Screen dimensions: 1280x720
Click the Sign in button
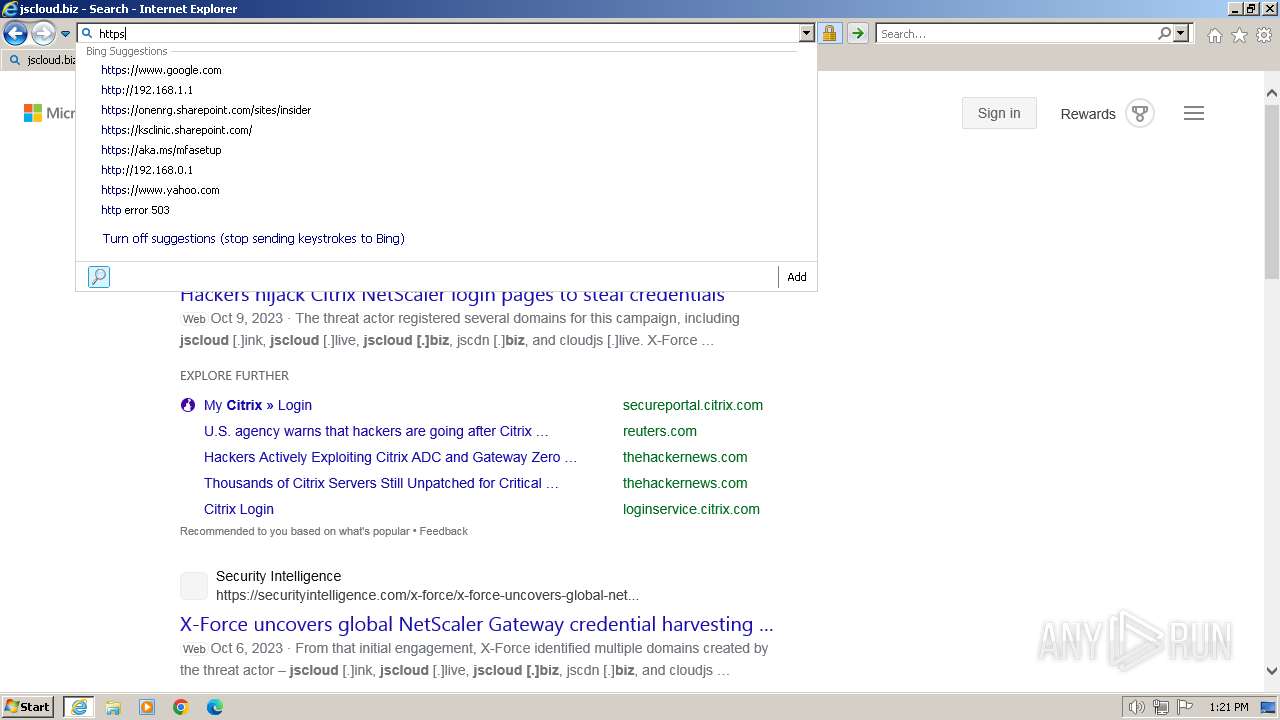click(999, 113)
